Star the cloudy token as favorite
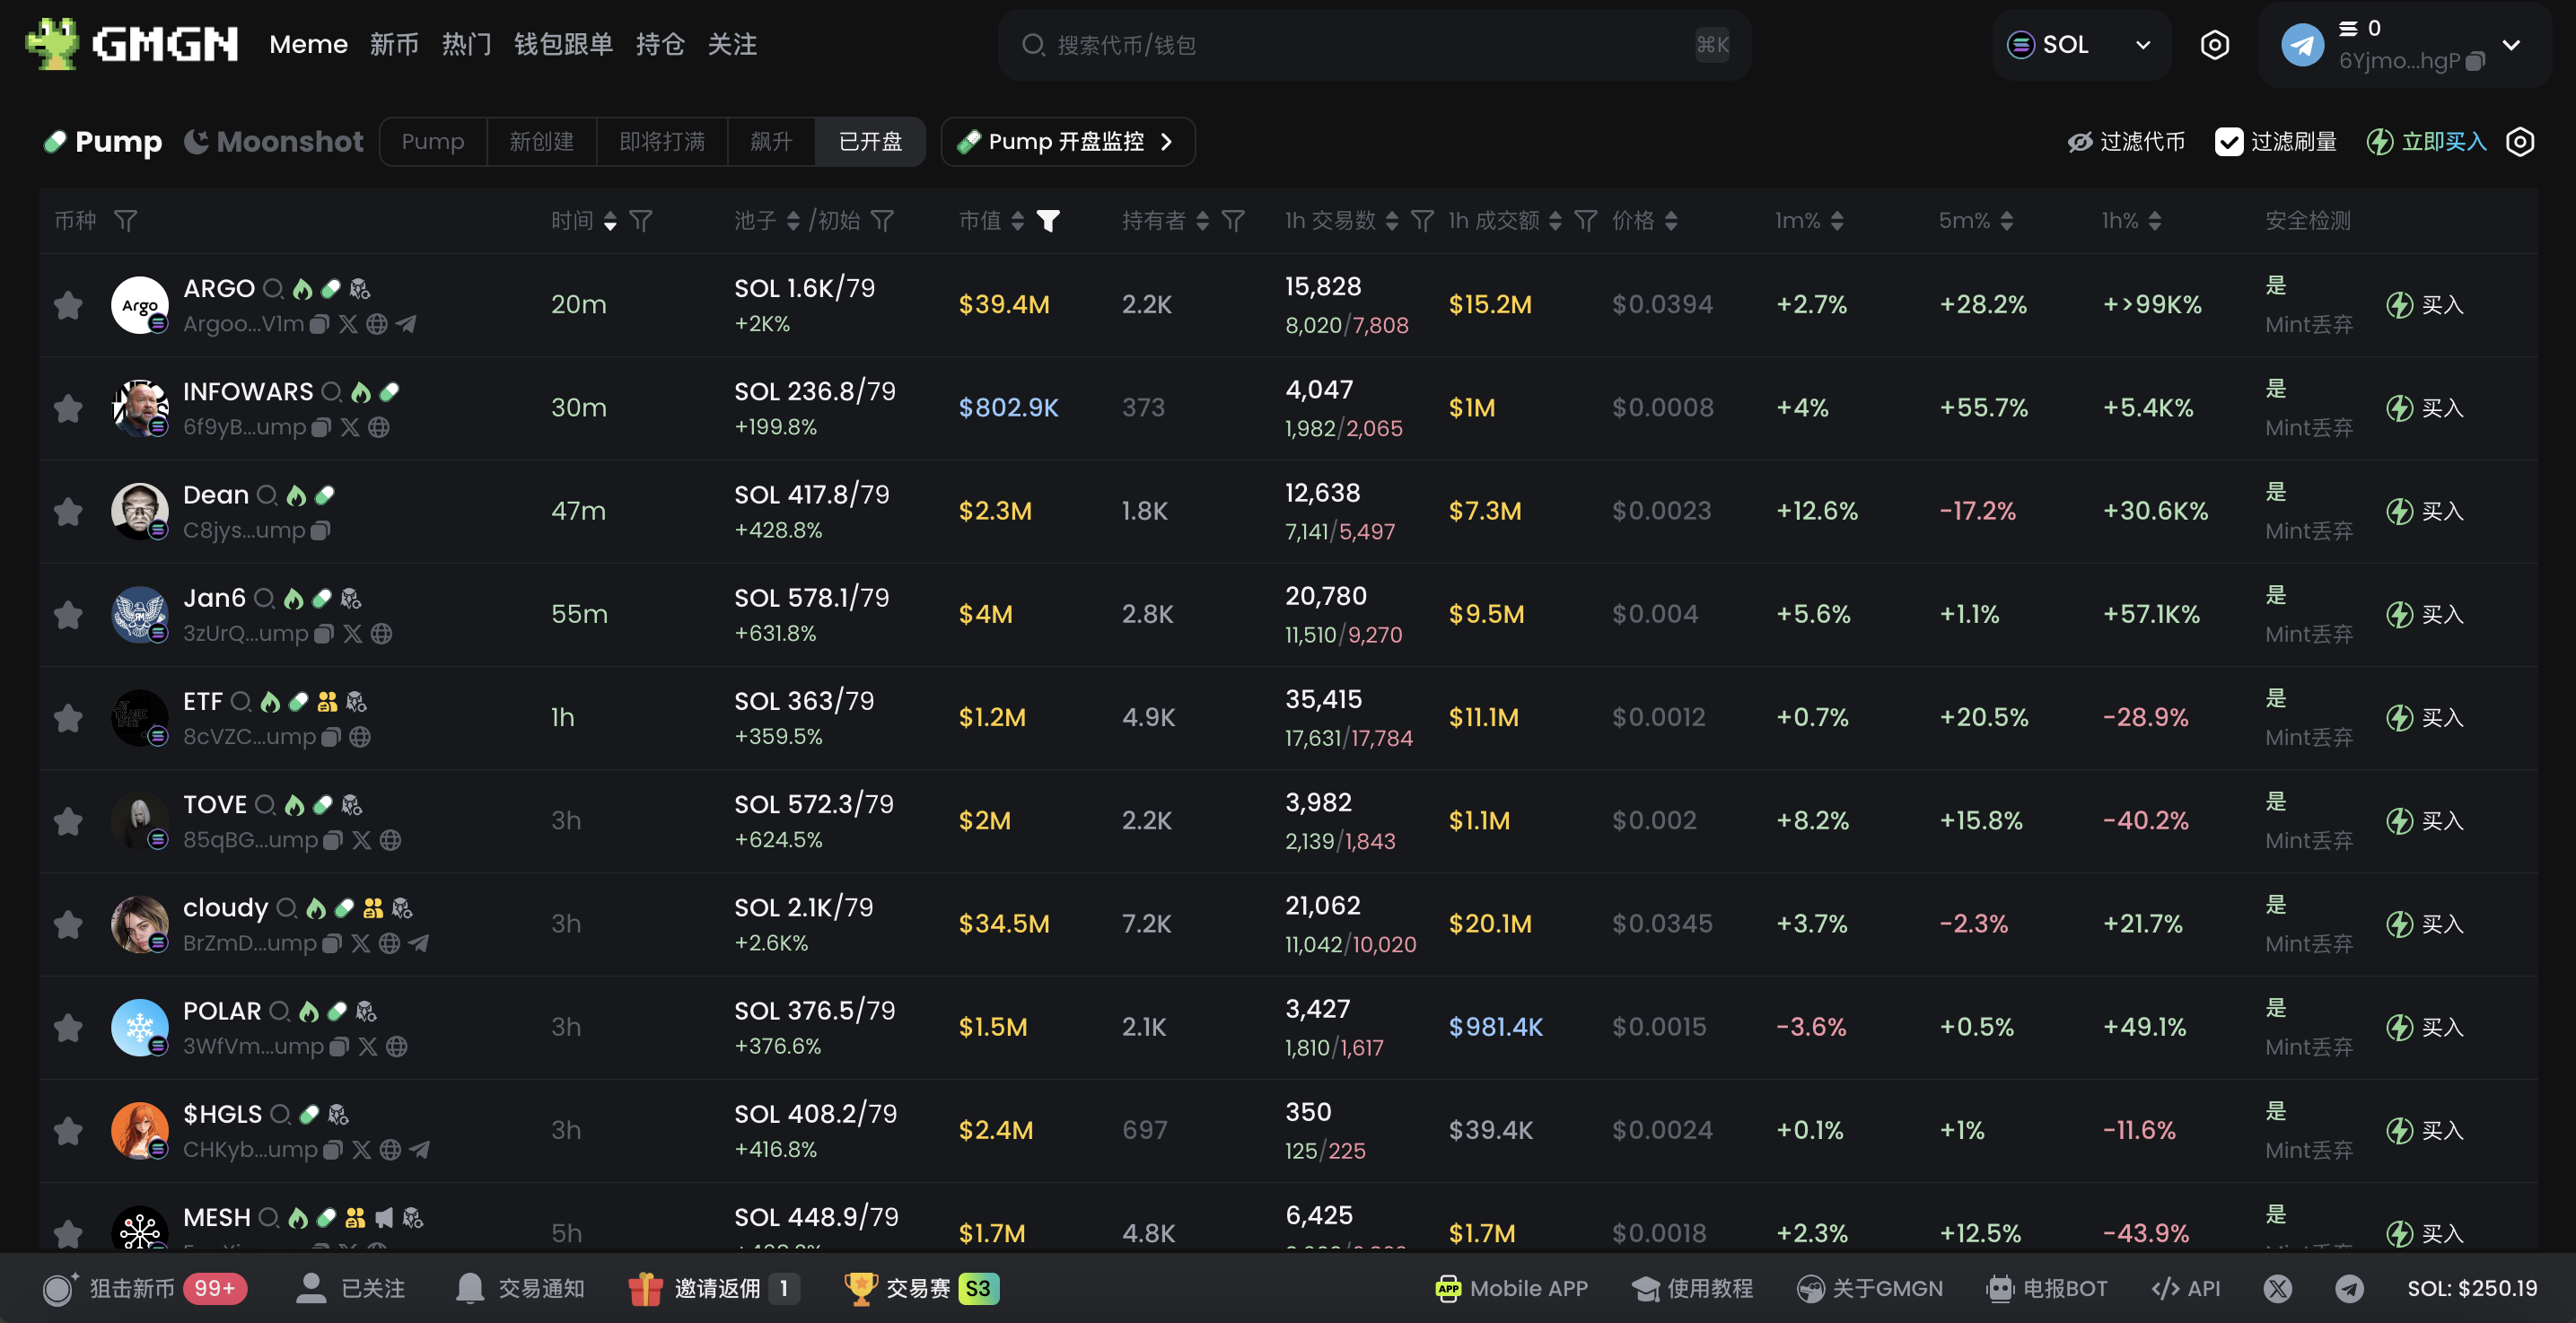The height and width of the screenshot is (1323, 2576). tap(68, 924)
